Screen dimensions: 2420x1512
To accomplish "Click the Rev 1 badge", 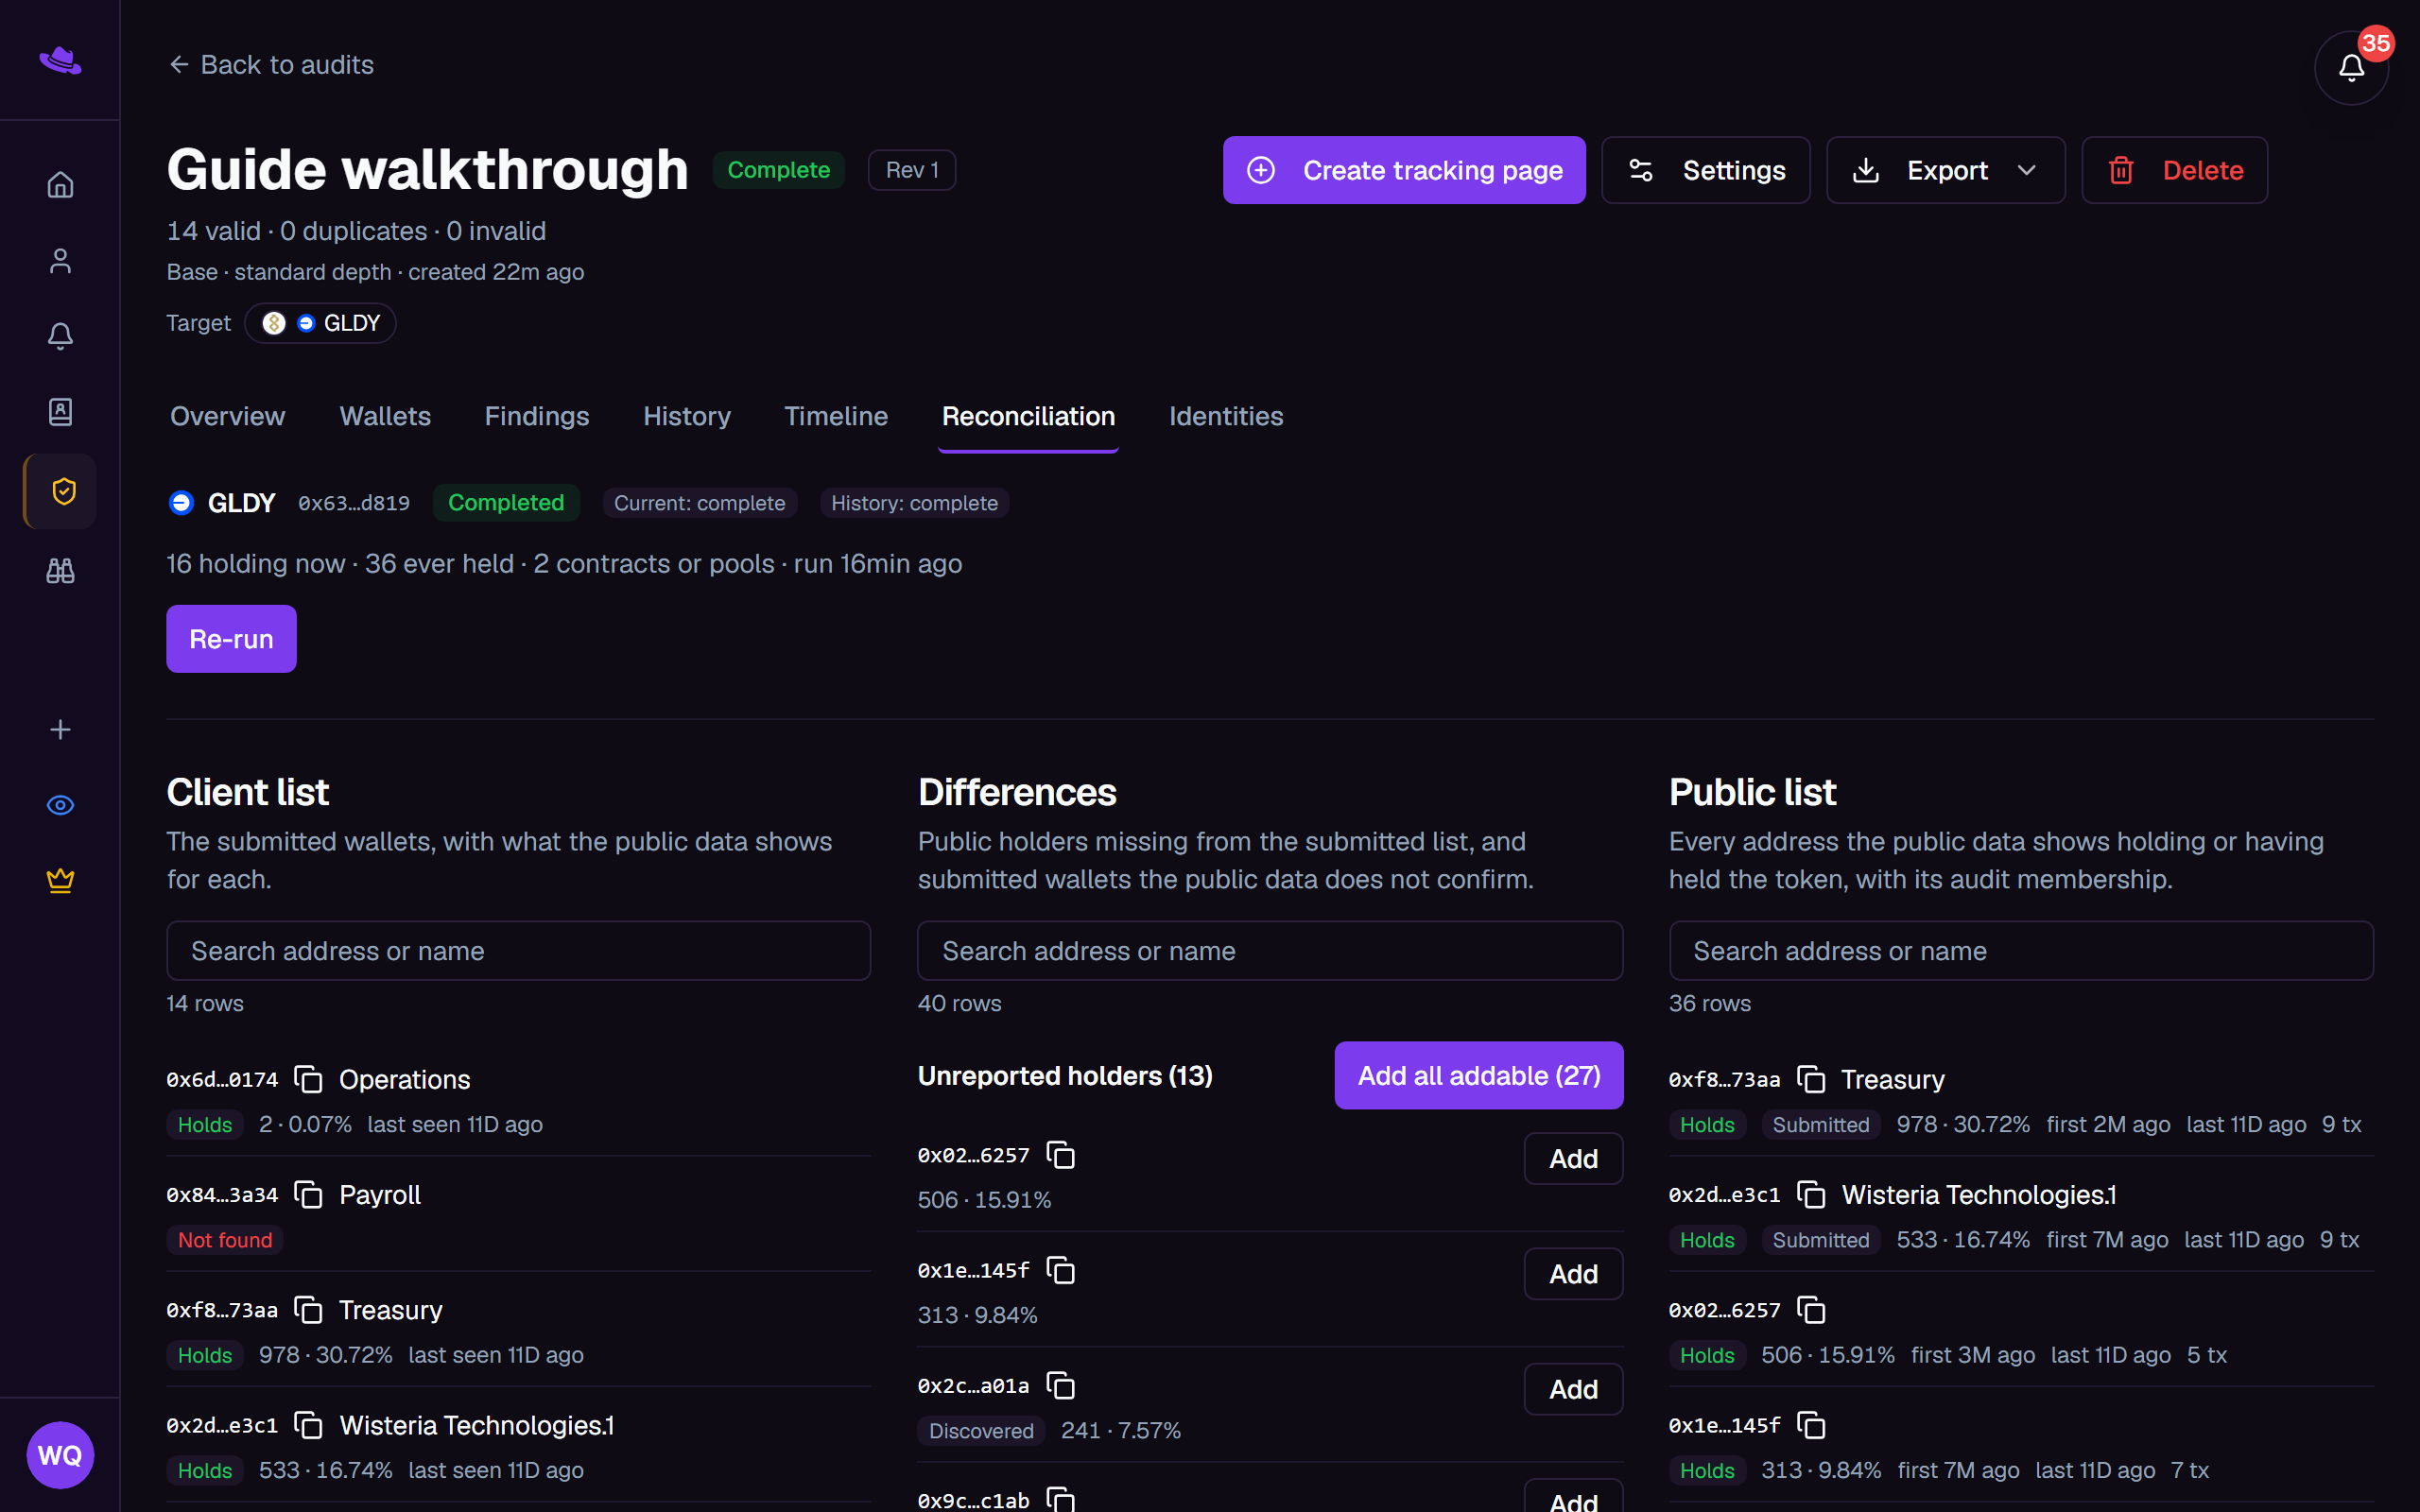I will coord(911,170).
